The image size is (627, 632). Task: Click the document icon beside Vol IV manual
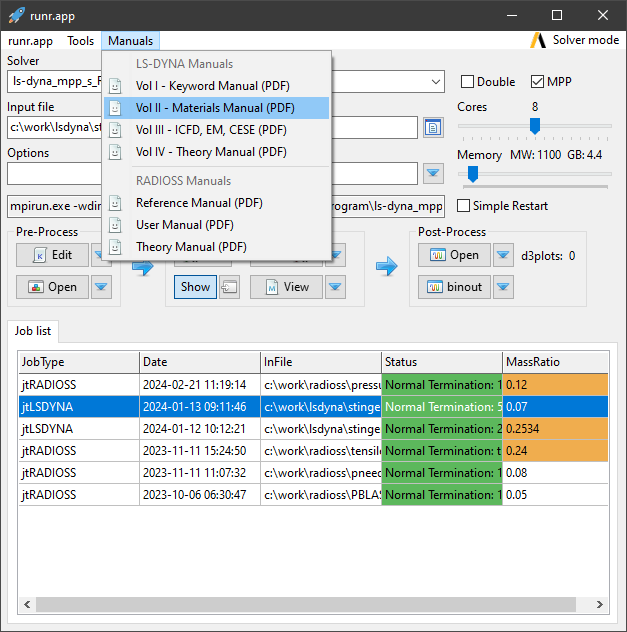(115, 152)
